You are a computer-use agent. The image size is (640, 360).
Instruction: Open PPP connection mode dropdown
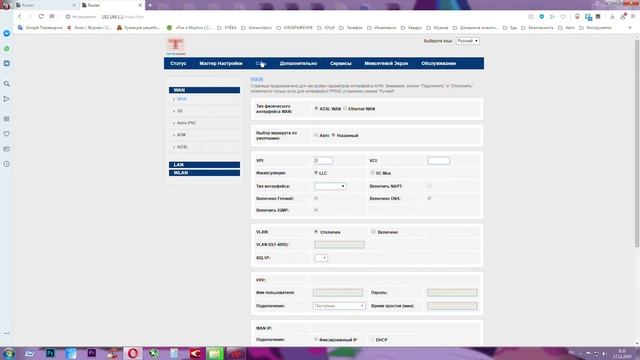point(339,306)
